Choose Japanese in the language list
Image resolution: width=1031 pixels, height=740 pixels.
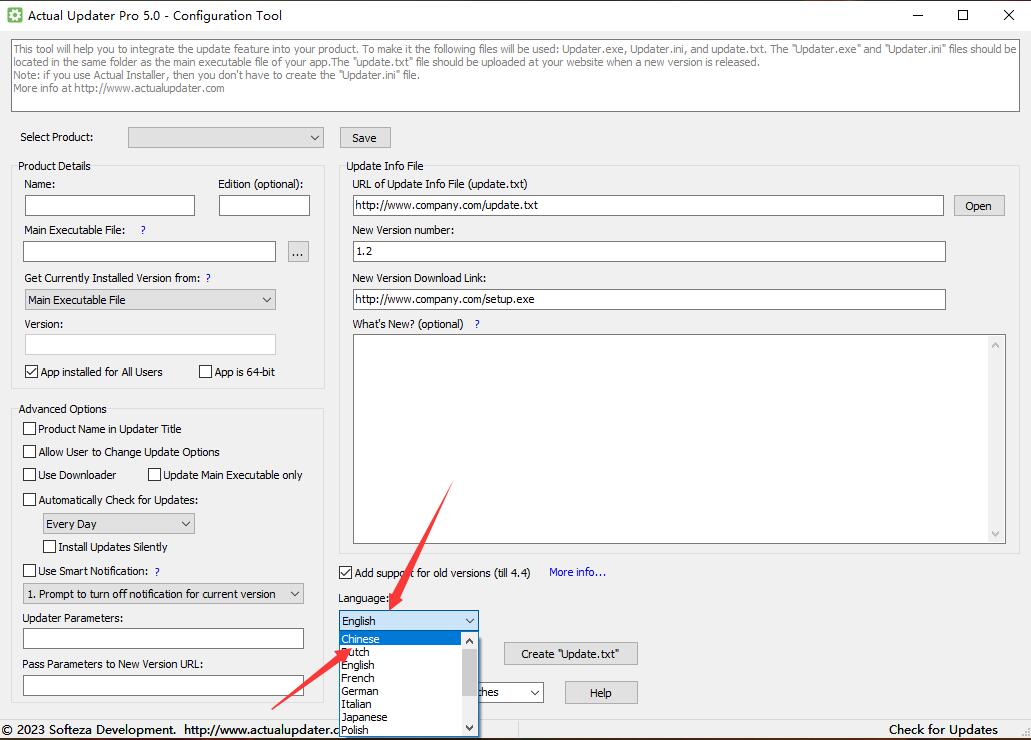400,717
